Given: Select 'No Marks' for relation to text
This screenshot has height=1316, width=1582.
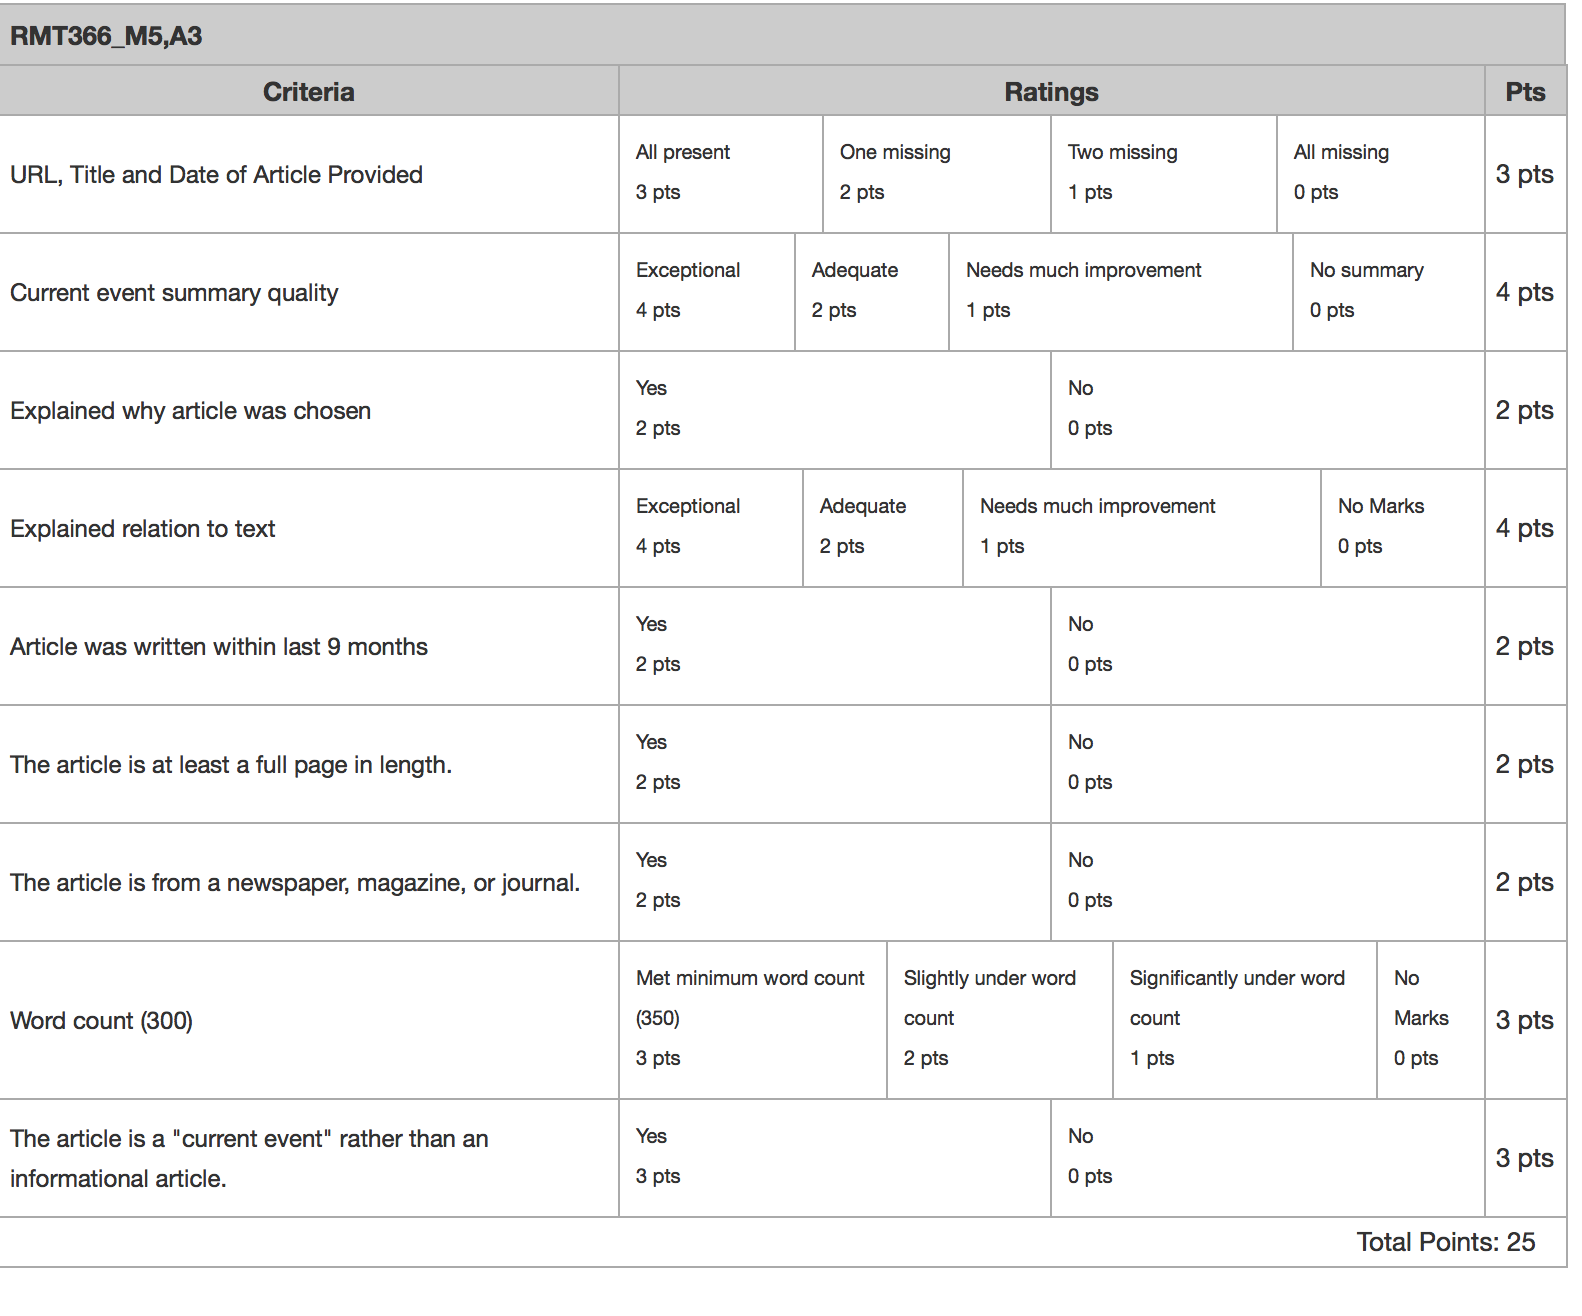Looking at the screenshot, I should click(x=1403, y=528).
